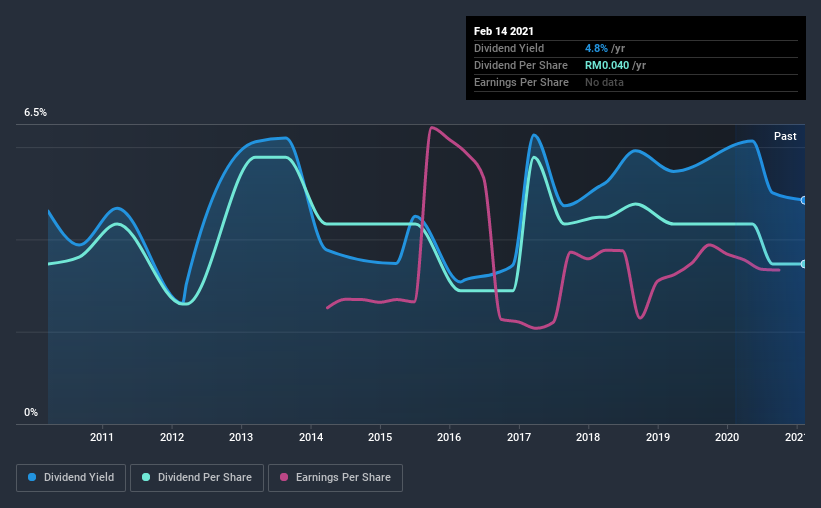The width and height of the screenshot is (821, 508).
Task: Click the Past label in the chart
Action: [785, 136]
